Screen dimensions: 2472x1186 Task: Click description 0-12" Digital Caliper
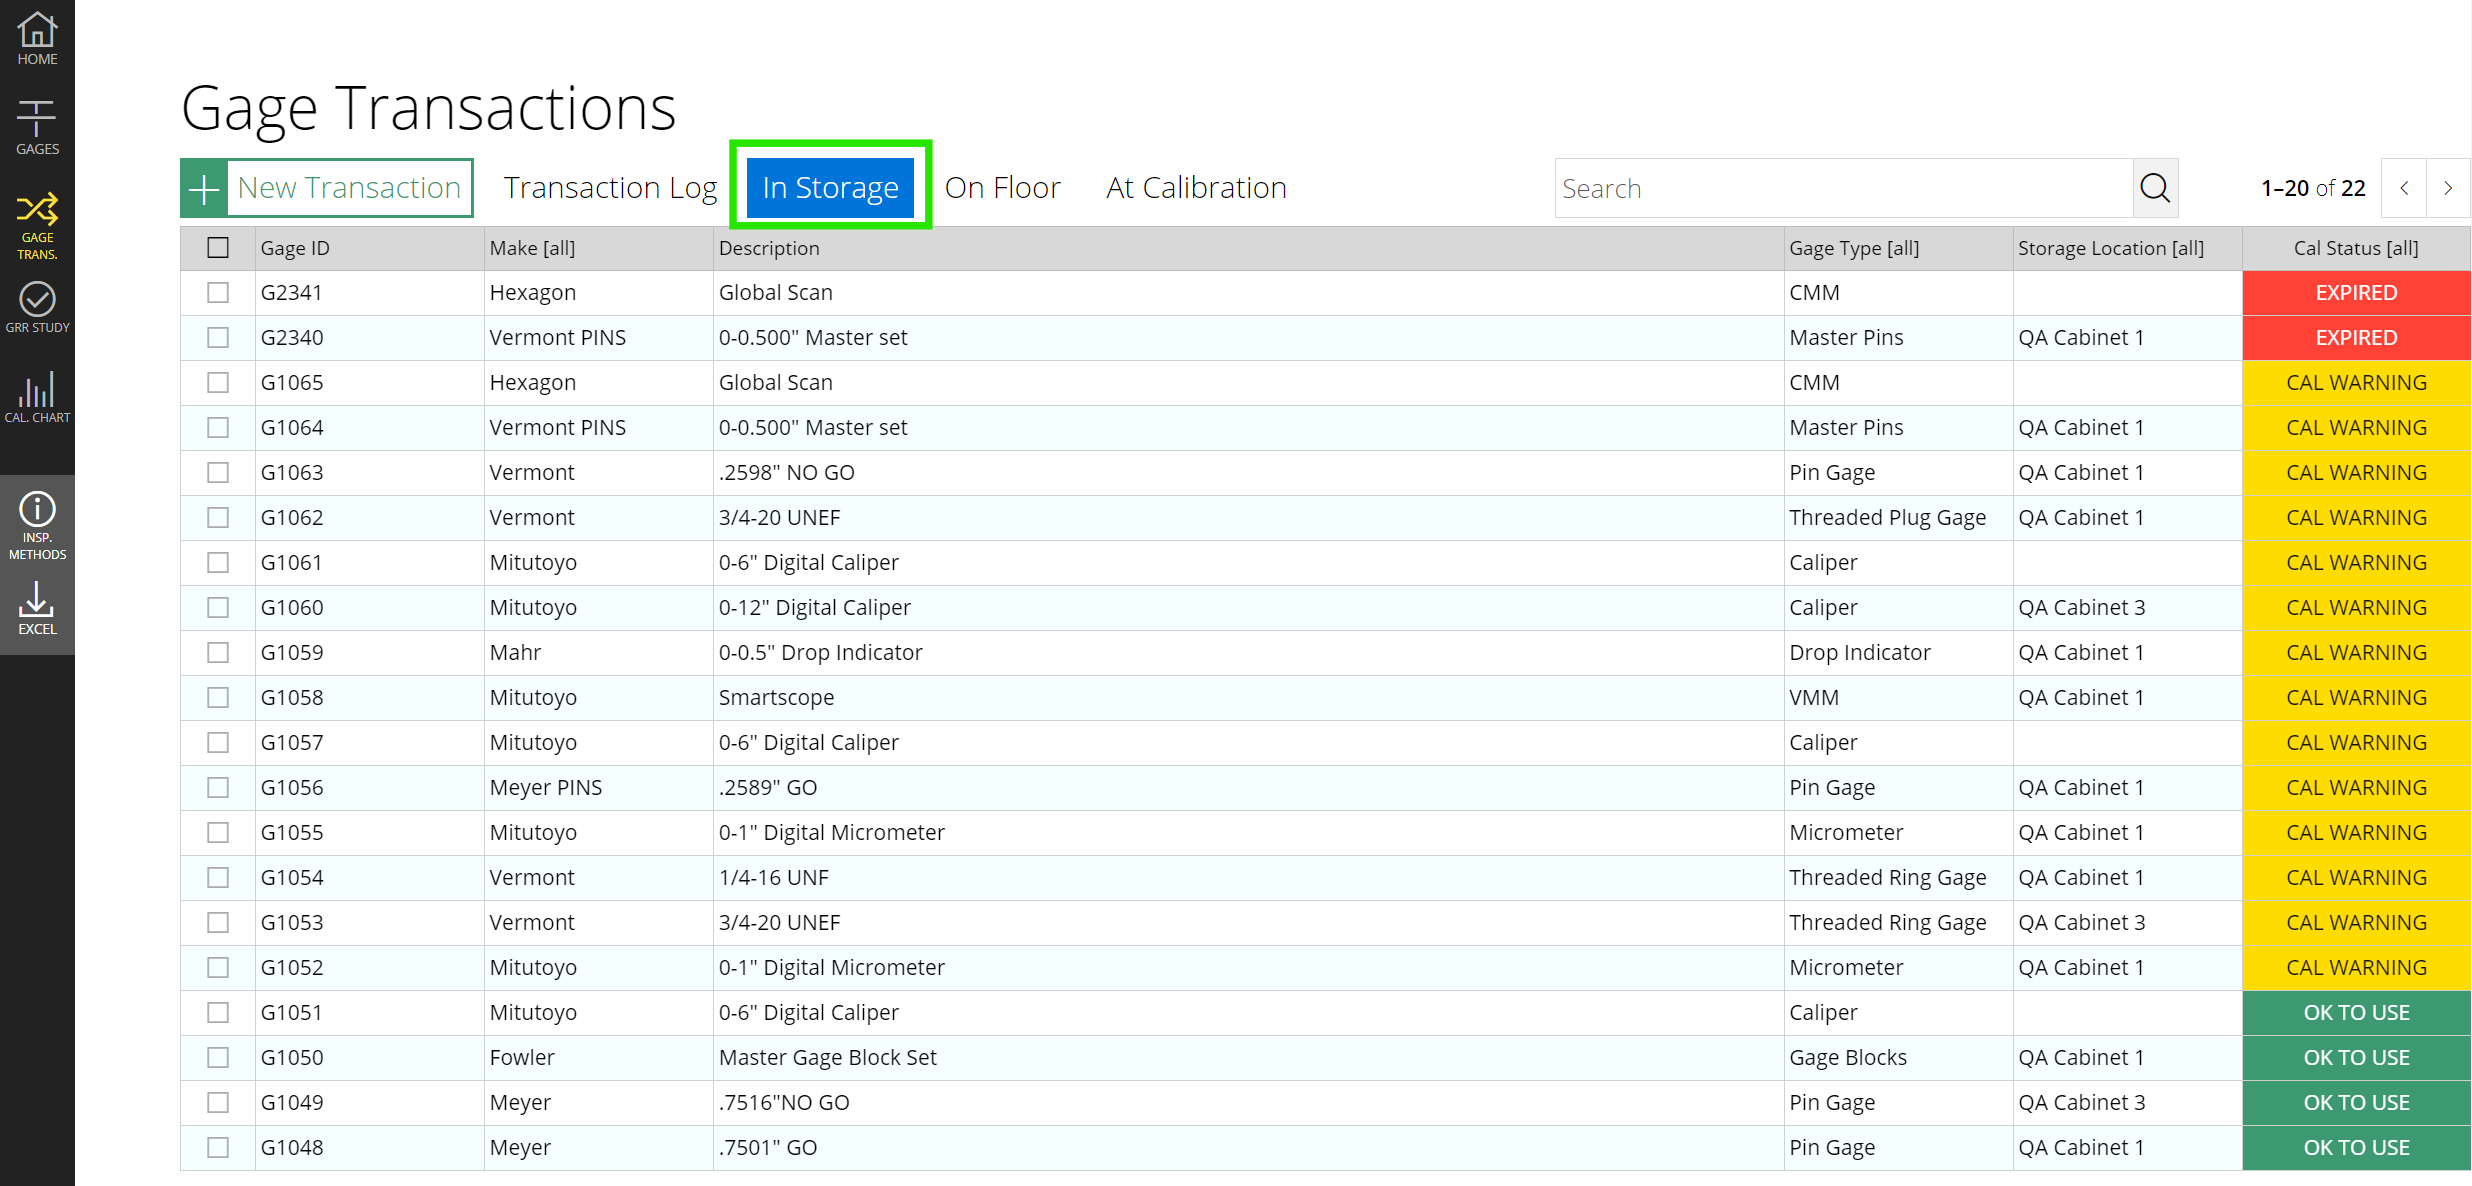(815, 608)
